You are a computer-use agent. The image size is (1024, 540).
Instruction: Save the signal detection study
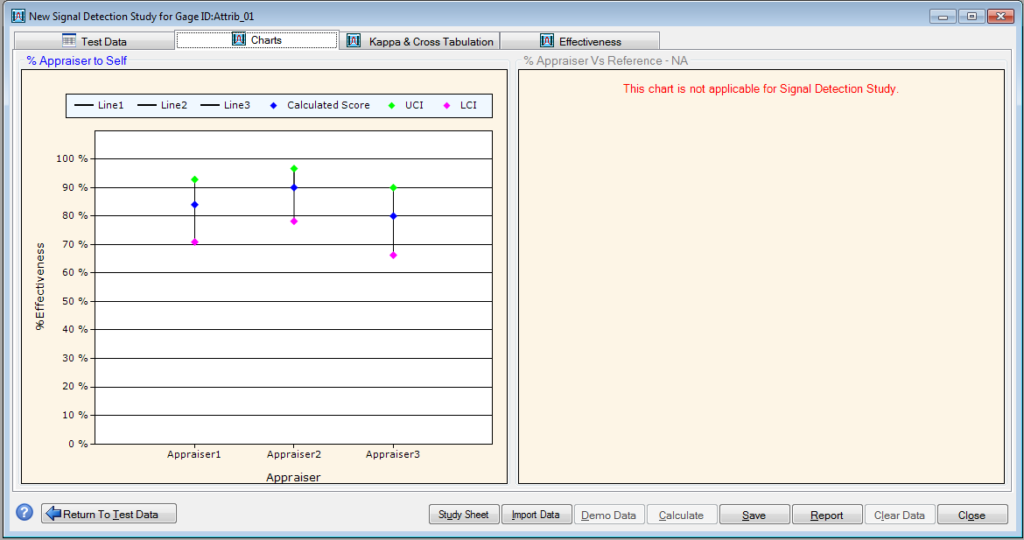click(x=754, y=515)
